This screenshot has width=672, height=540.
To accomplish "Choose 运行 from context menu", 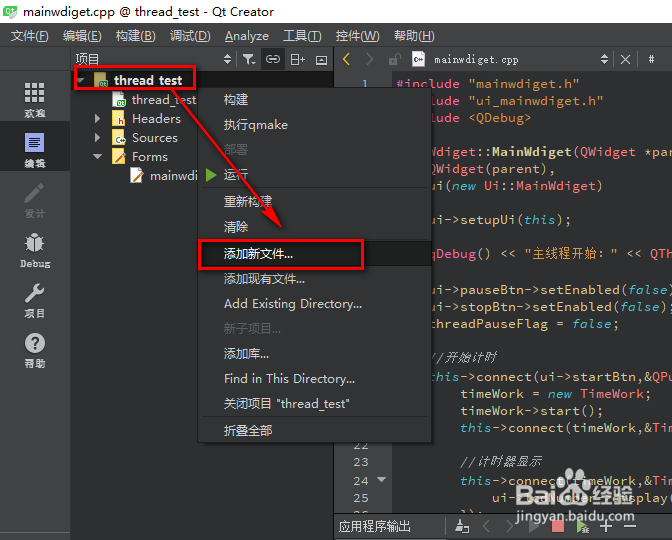I will click(x=314, y=174).
